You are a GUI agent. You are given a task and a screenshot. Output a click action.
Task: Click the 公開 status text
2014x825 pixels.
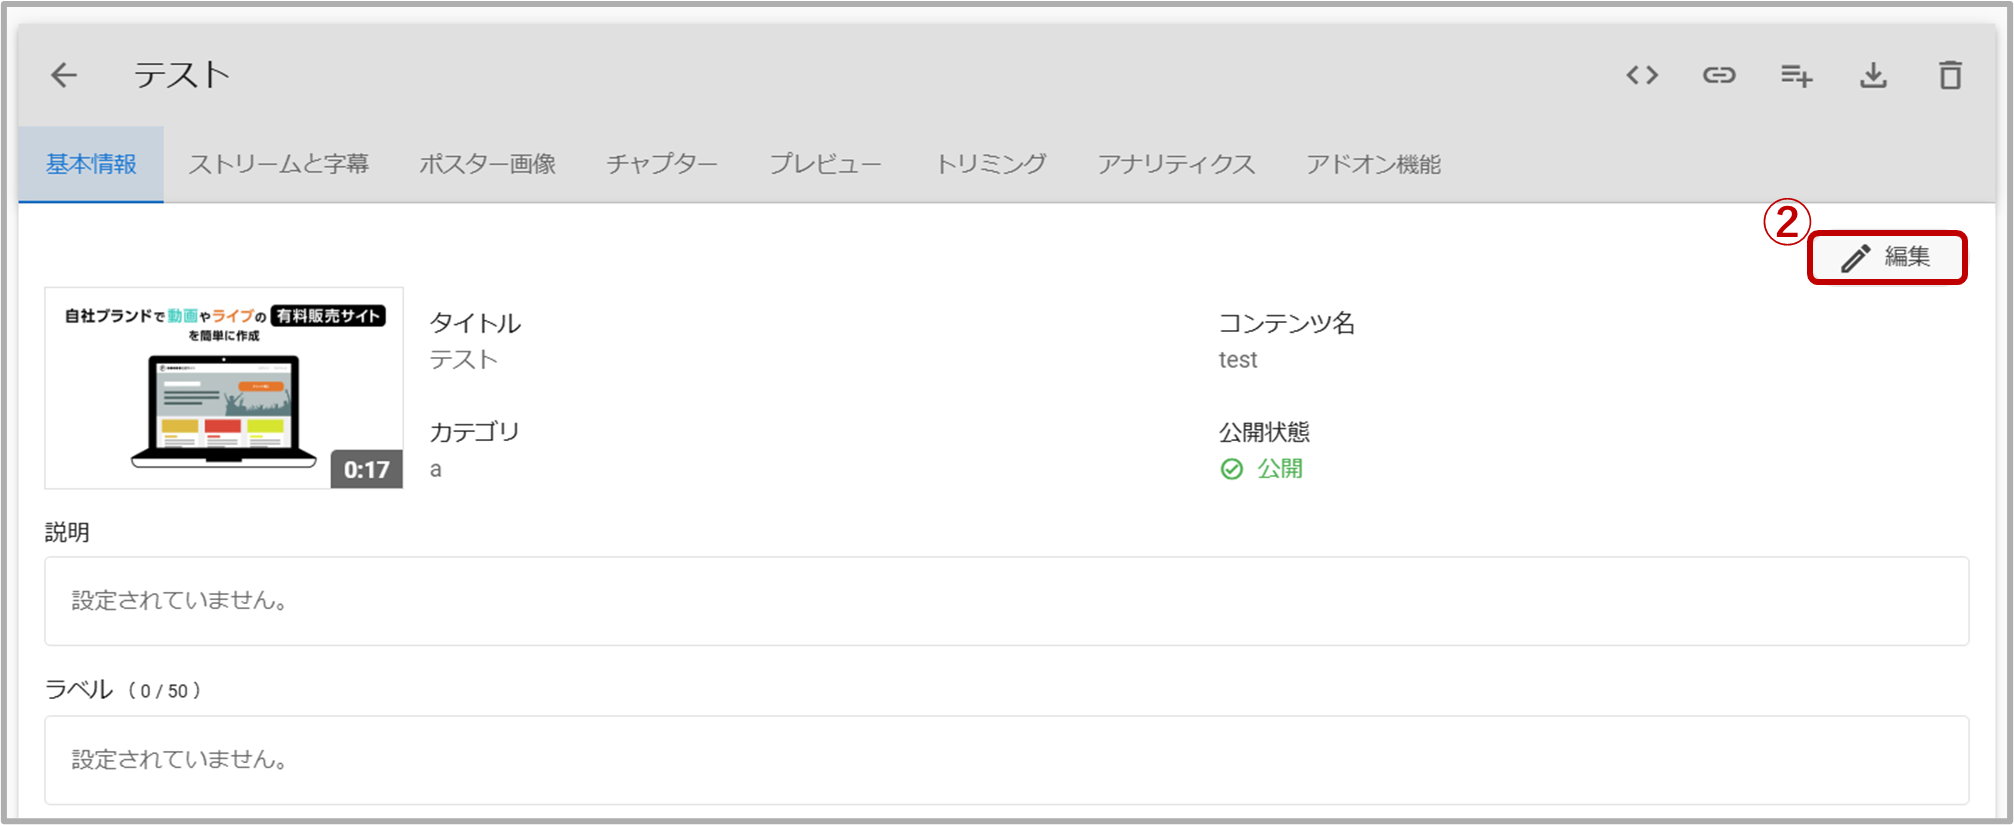pyautogui.click(x=1280, y=469)
